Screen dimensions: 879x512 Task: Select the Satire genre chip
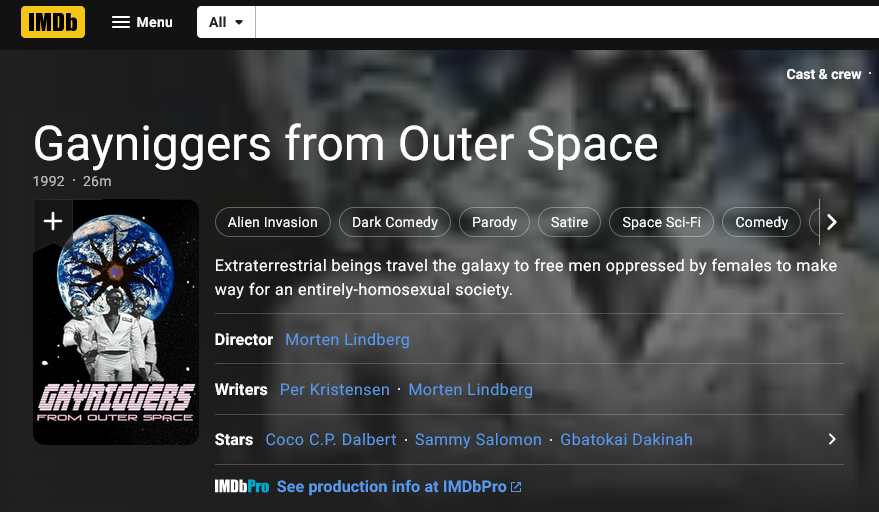[x=569, y=222]
